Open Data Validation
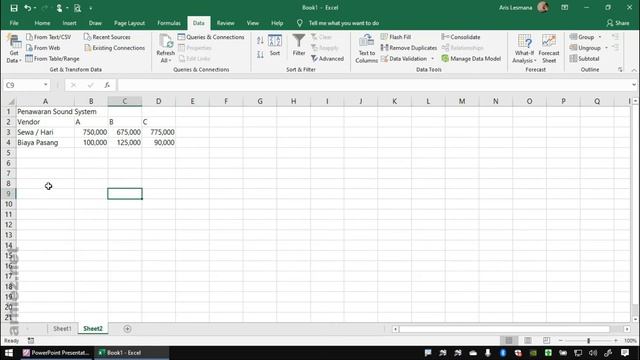Viewport: 640px width, 360px height. coord(404,59)
